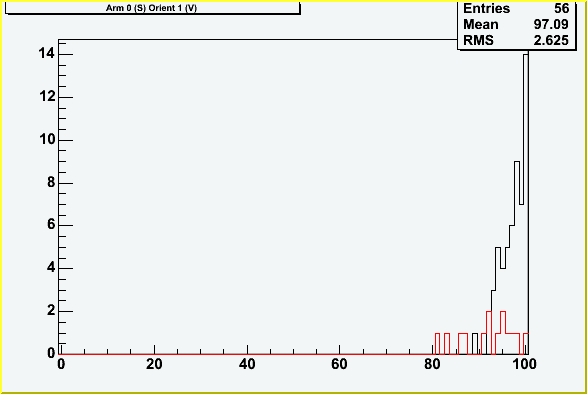
Task: Click the X-axis label 40
Action: (247, 364)
